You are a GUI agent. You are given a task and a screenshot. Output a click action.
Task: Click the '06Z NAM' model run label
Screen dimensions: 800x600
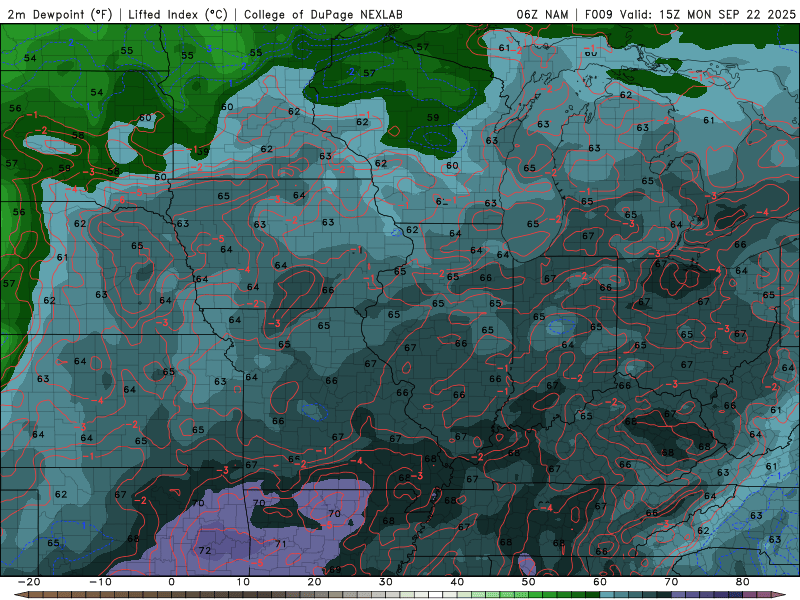(542, 14)
